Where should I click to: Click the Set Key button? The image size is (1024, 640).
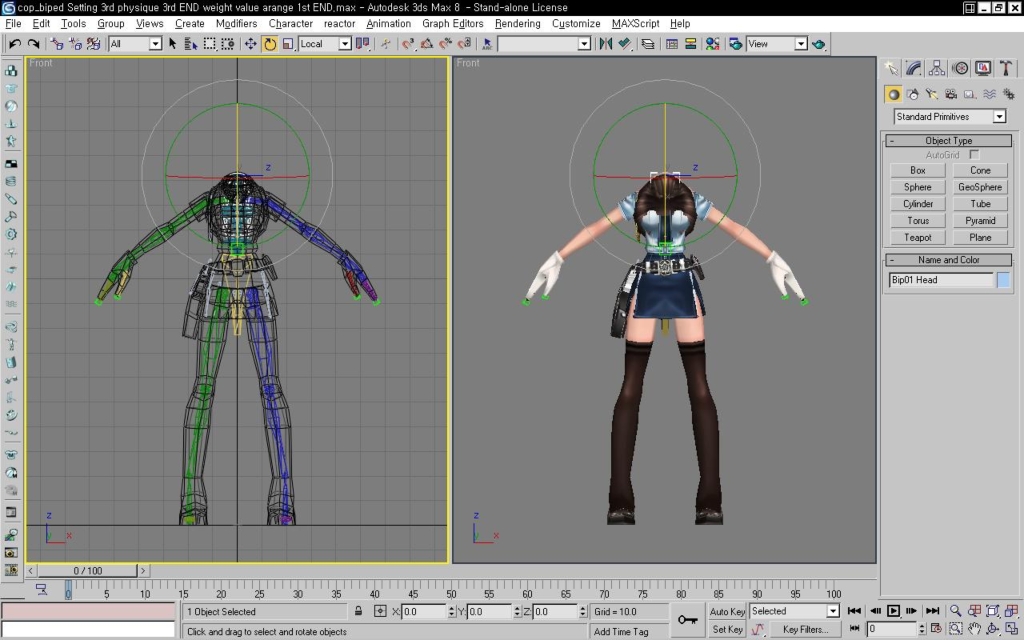[727, 630]
